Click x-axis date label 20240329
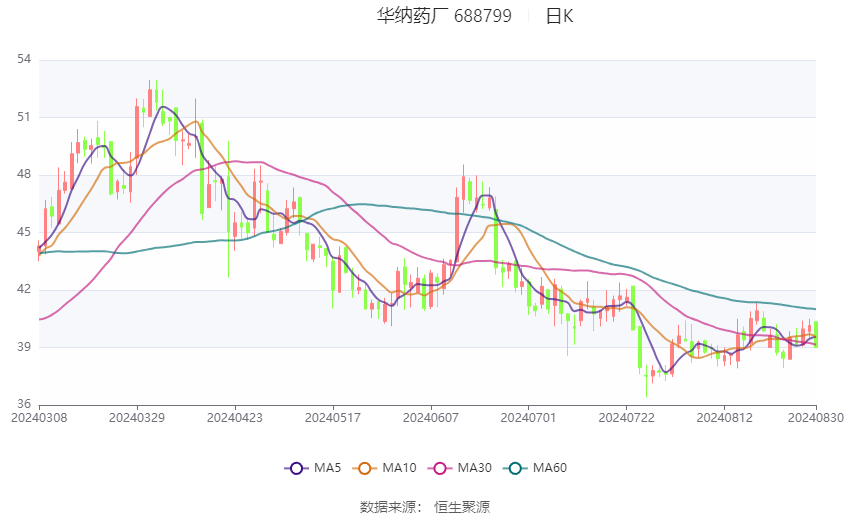Image resolution: width=850 pixels, height=517 pixels. (x=137, y=418)
